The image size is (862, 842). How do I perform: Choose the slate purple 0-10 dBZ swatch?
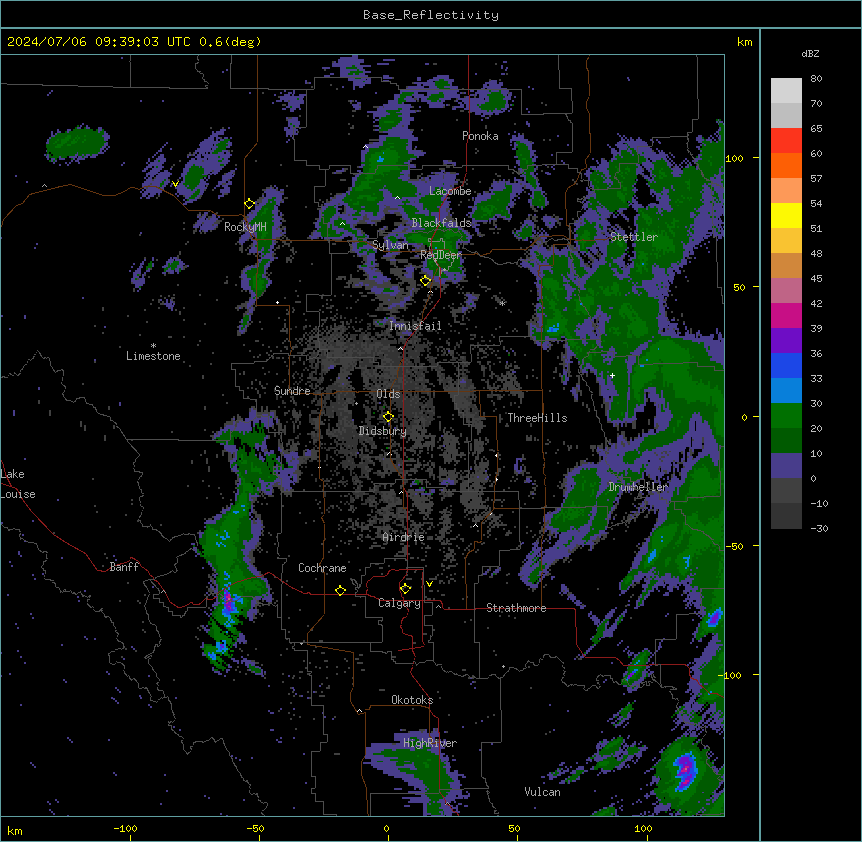[x=786, y=466]
